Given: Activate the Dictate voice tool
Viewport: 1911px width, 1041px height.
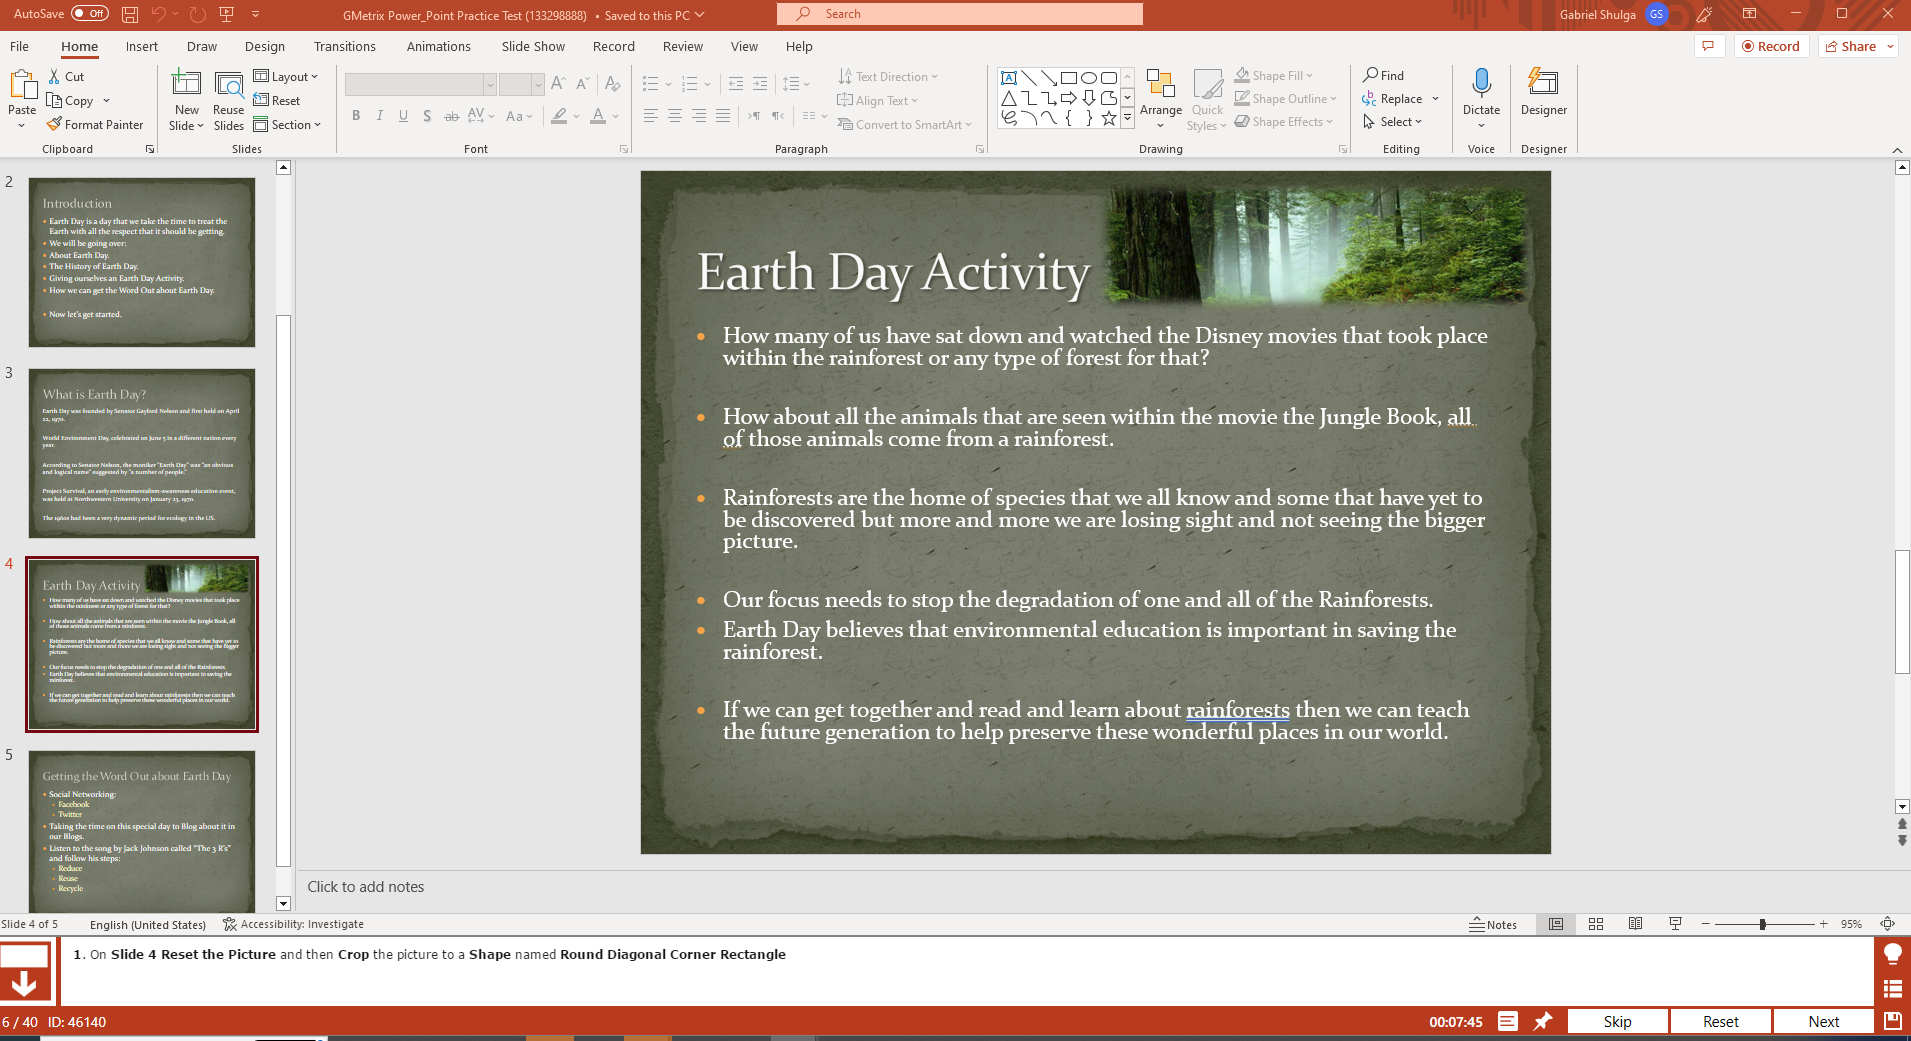Looking at the screenshot, I should 1480,97.
